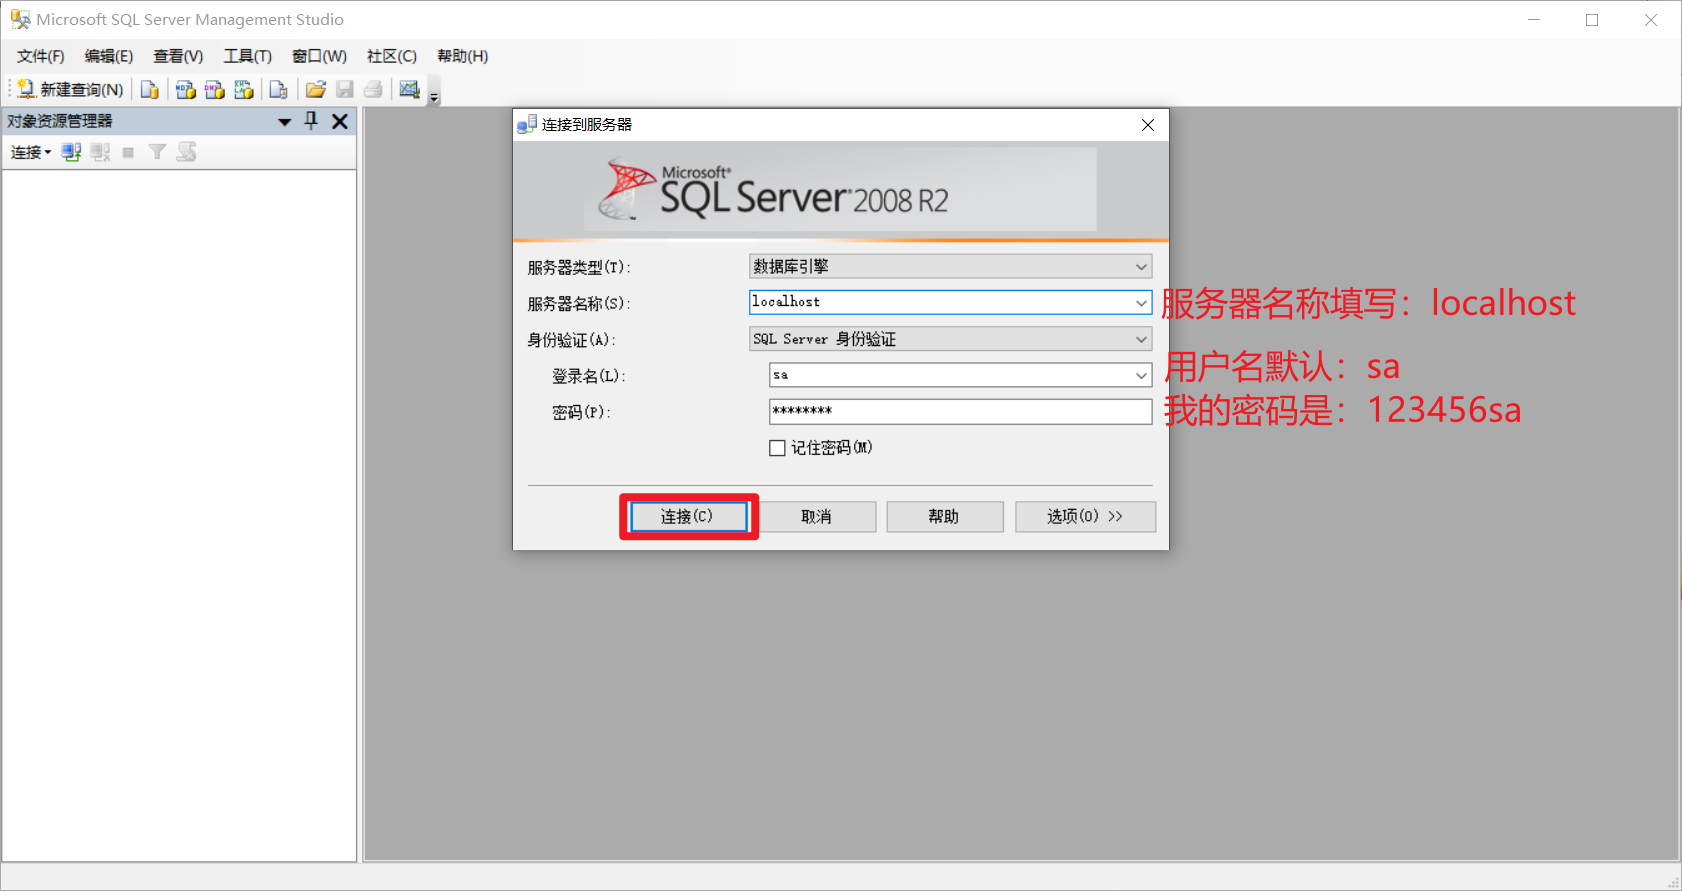Toggle the Object Explorer auto-hide pin
This screenshot has width=1682, height=891.
pos(311,121)
